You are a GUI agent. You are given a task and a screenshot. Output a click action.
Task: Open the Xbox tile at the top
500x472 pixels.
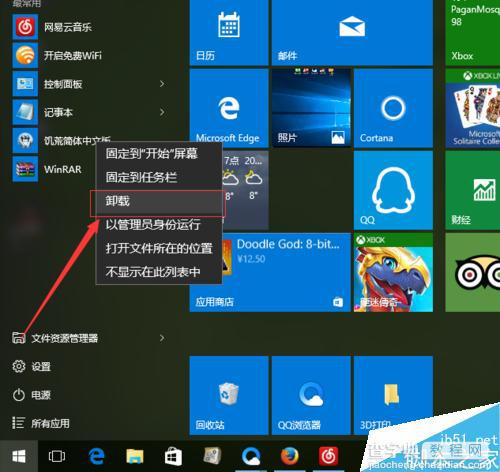(x=473, y=32)
